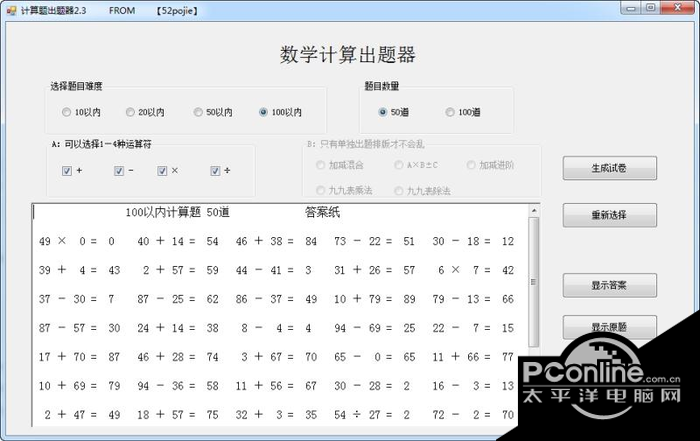
Task: Click the problem 46 + 38 = 84
Action: pos(276,241)
